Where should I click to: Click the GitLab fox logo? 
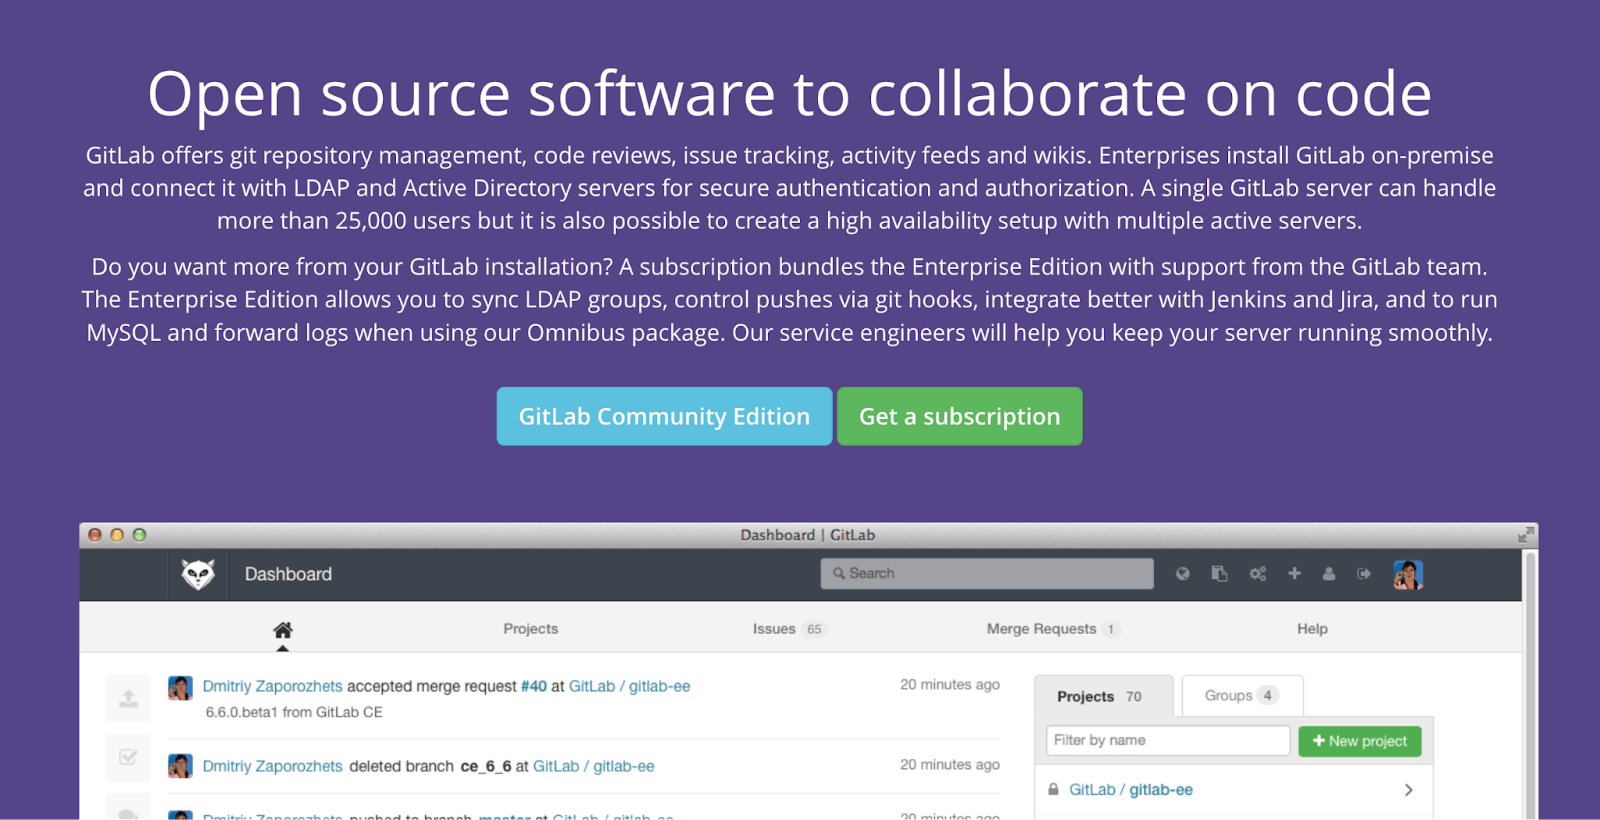click(198, 574)
